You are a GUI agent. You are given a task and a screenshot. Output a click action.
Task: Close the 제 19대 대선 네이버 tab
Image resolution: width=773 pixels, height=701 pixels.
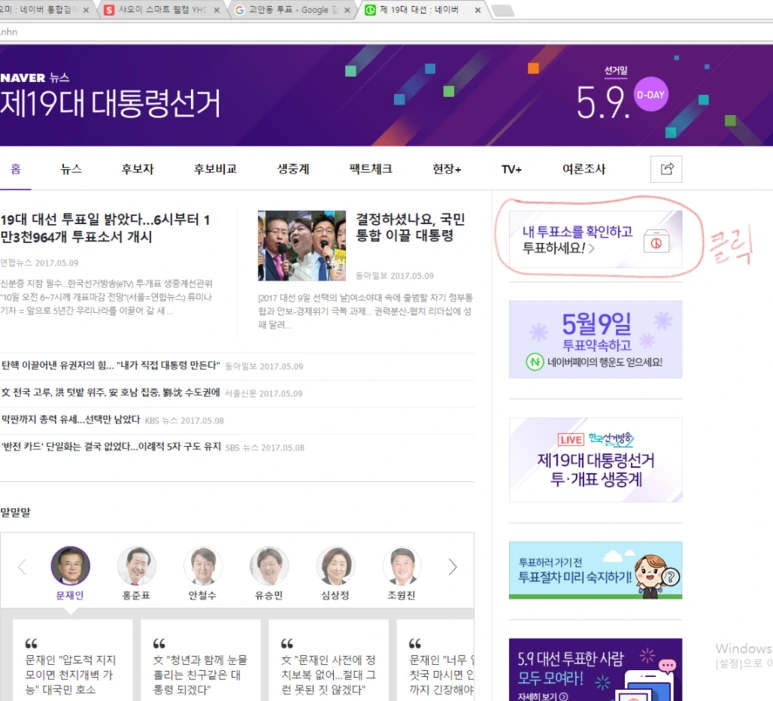click(x=477, y=10)
